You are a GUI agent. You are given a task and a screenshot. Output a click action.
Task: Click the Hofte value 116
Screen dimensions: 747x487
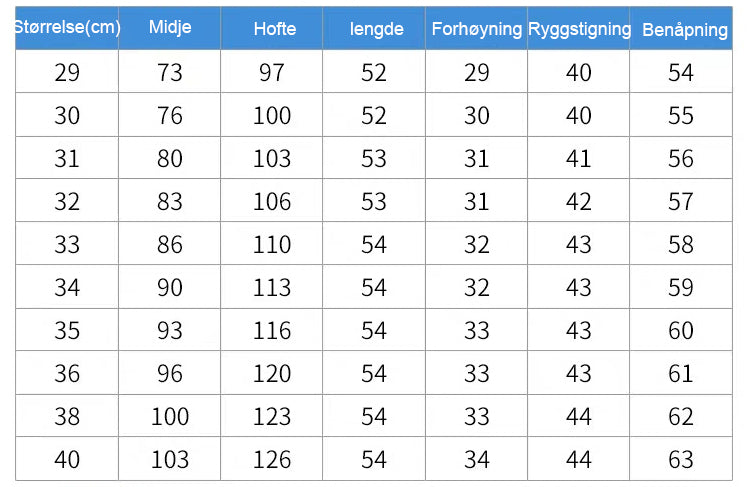(272, 331)
